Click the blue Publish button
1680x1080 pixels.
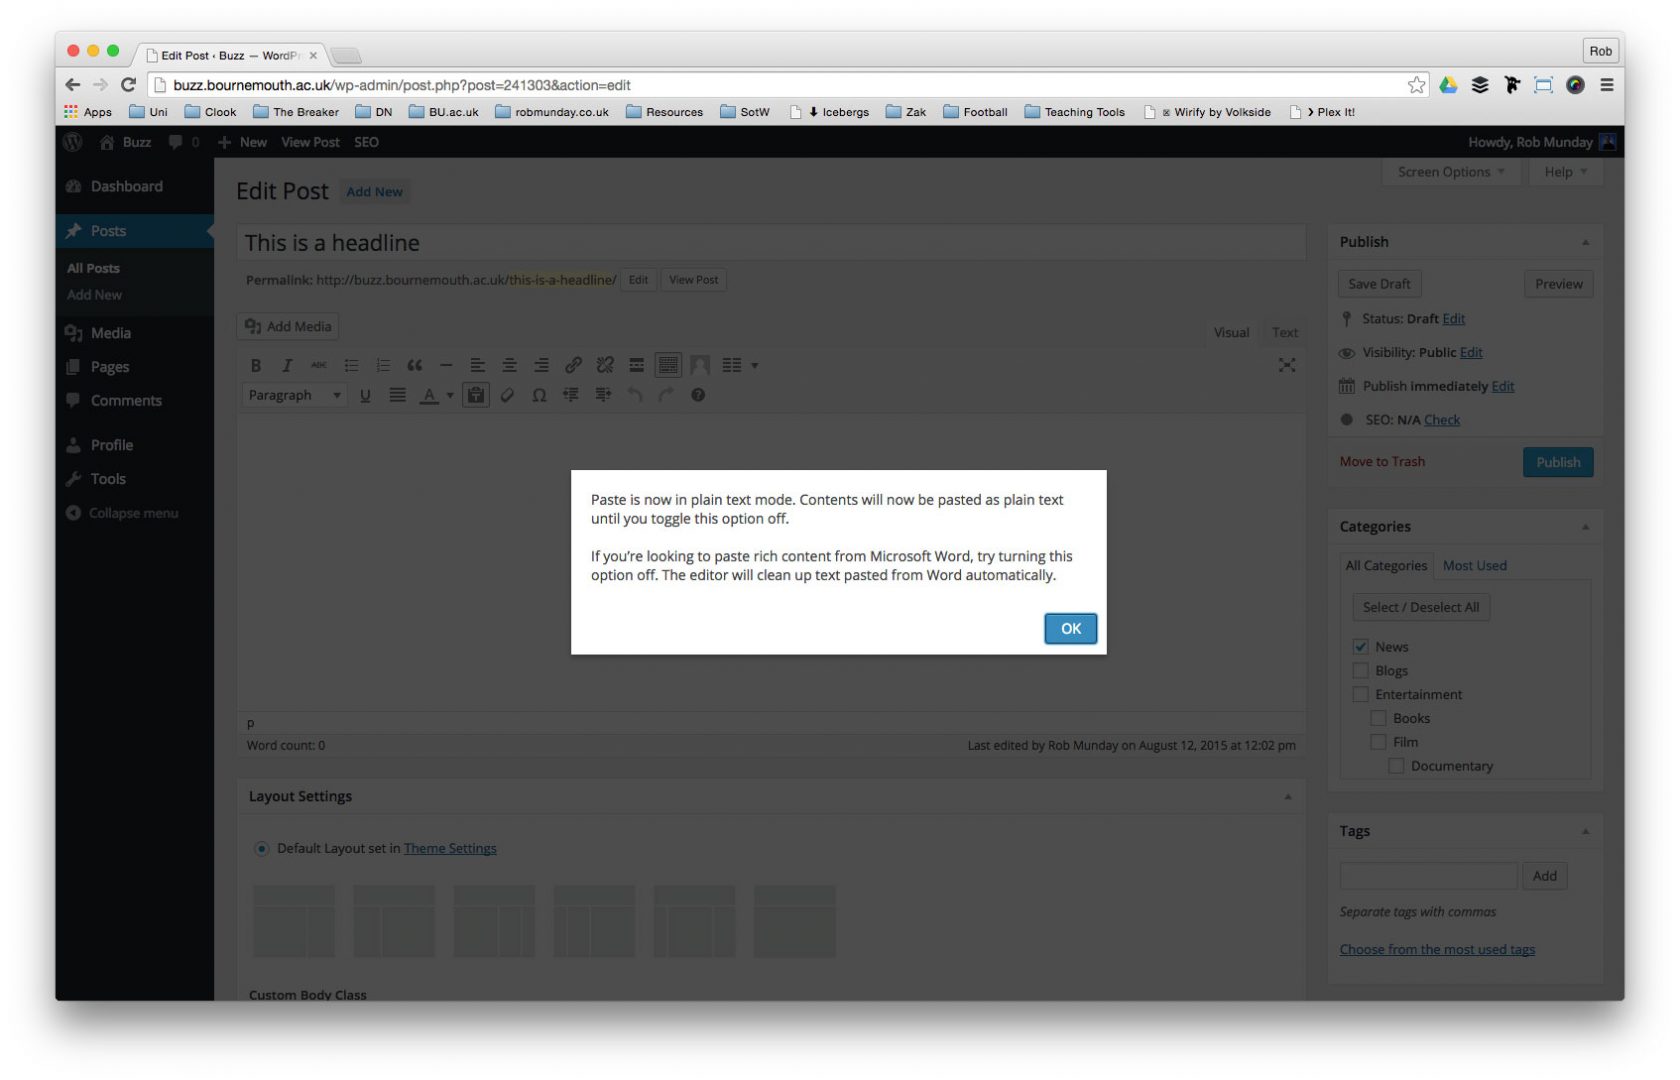tap(1557, 462)
